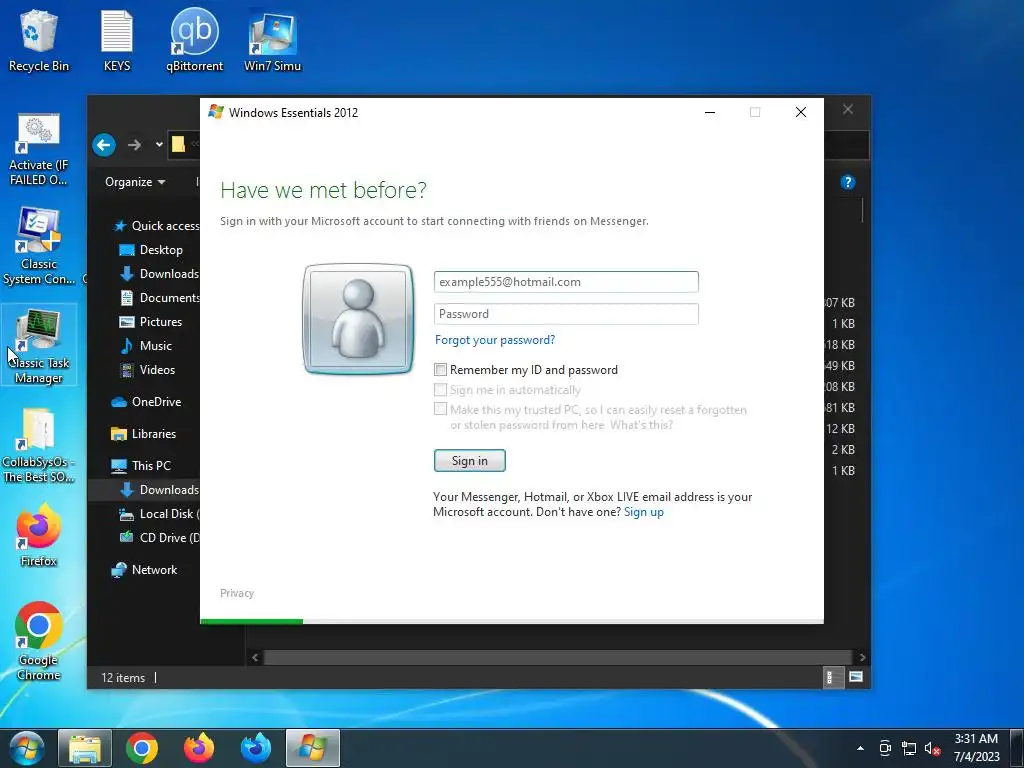Click Forgot your password link

pyautogui.click(x=495, y=340)
